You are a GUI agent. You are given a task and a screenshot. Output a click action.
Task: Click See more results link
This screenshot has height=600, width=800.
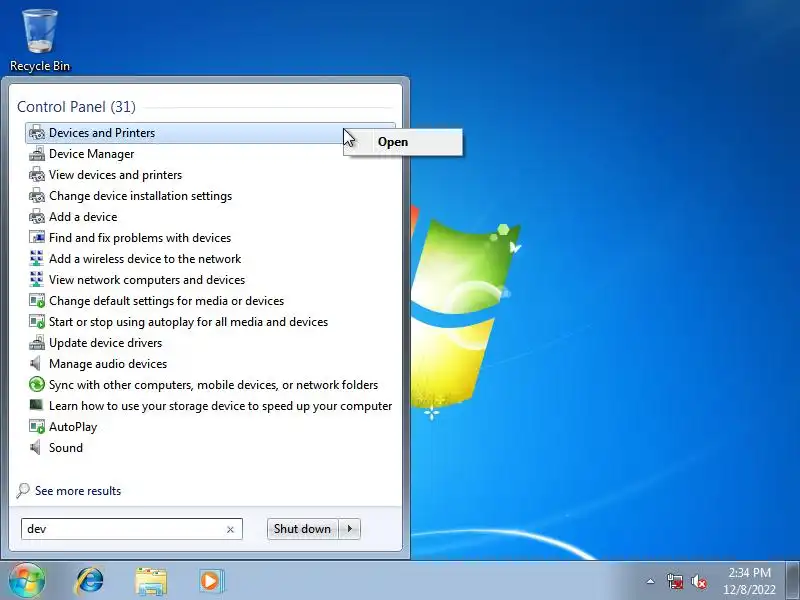78,491
